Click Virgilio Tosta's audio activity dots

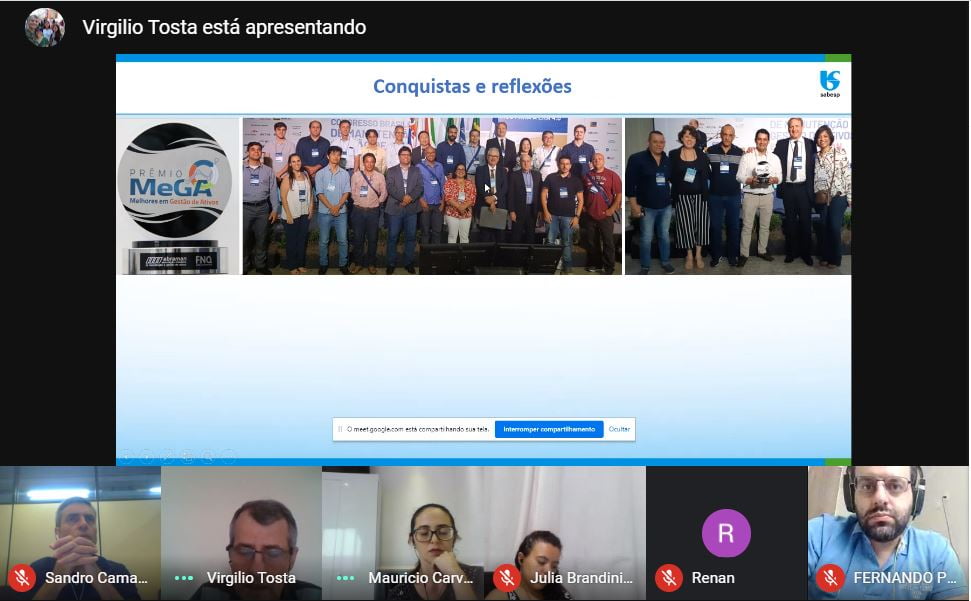pyautogui.click(x=184, y=578)
